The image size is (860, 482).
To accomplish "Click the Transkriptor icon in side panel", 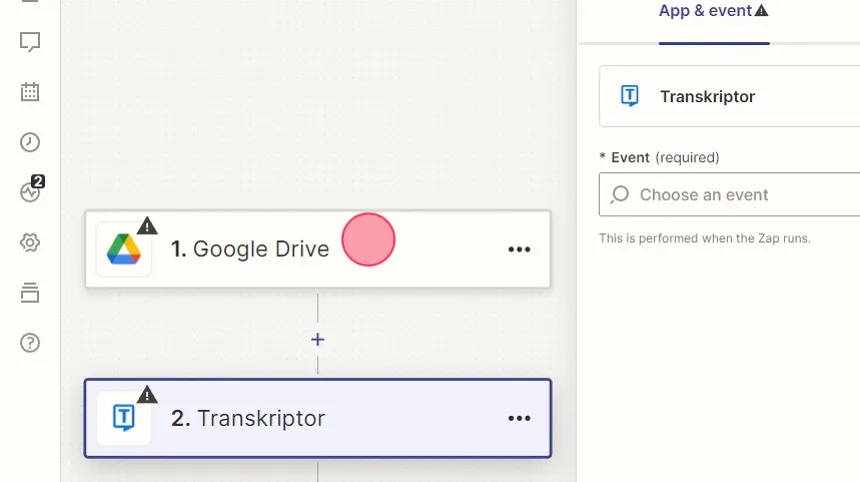I will point(630,96).
